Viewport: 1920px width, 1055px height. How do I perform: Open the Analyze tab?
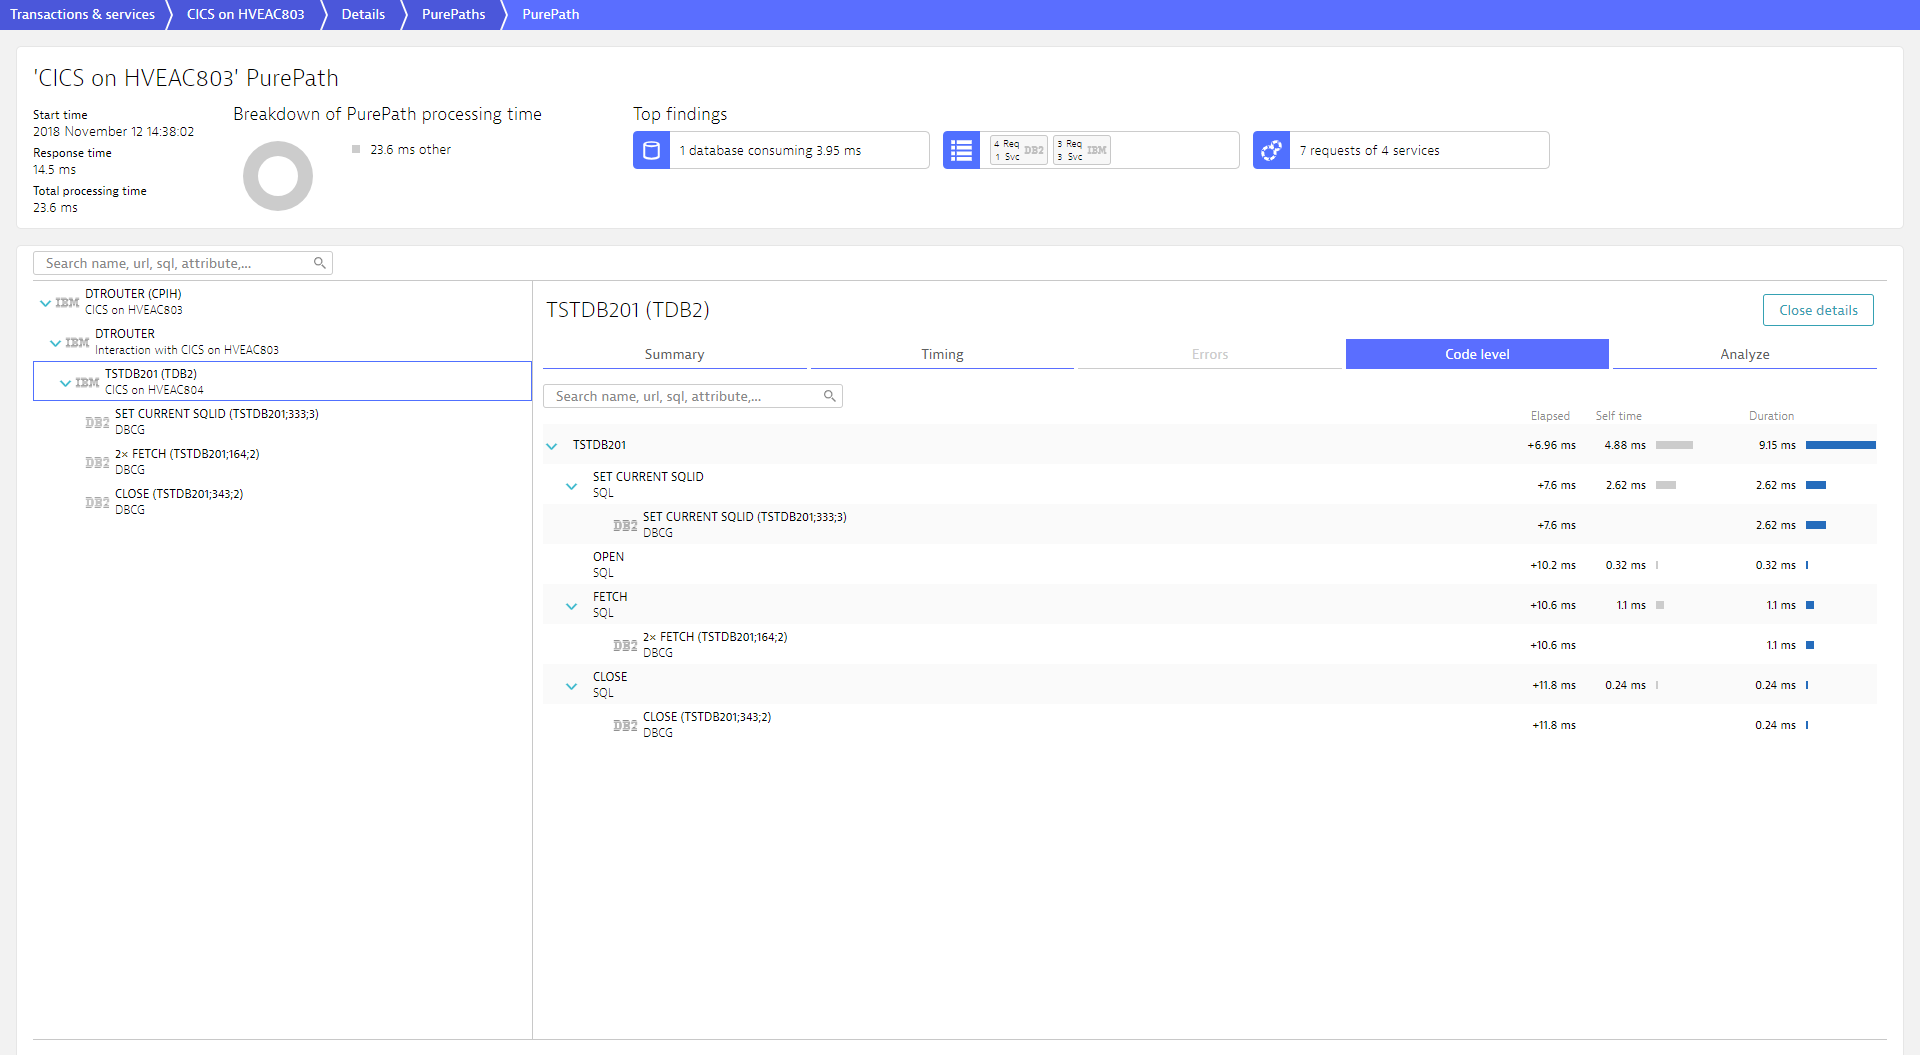pyautogui.click(x=1745, y=354)
